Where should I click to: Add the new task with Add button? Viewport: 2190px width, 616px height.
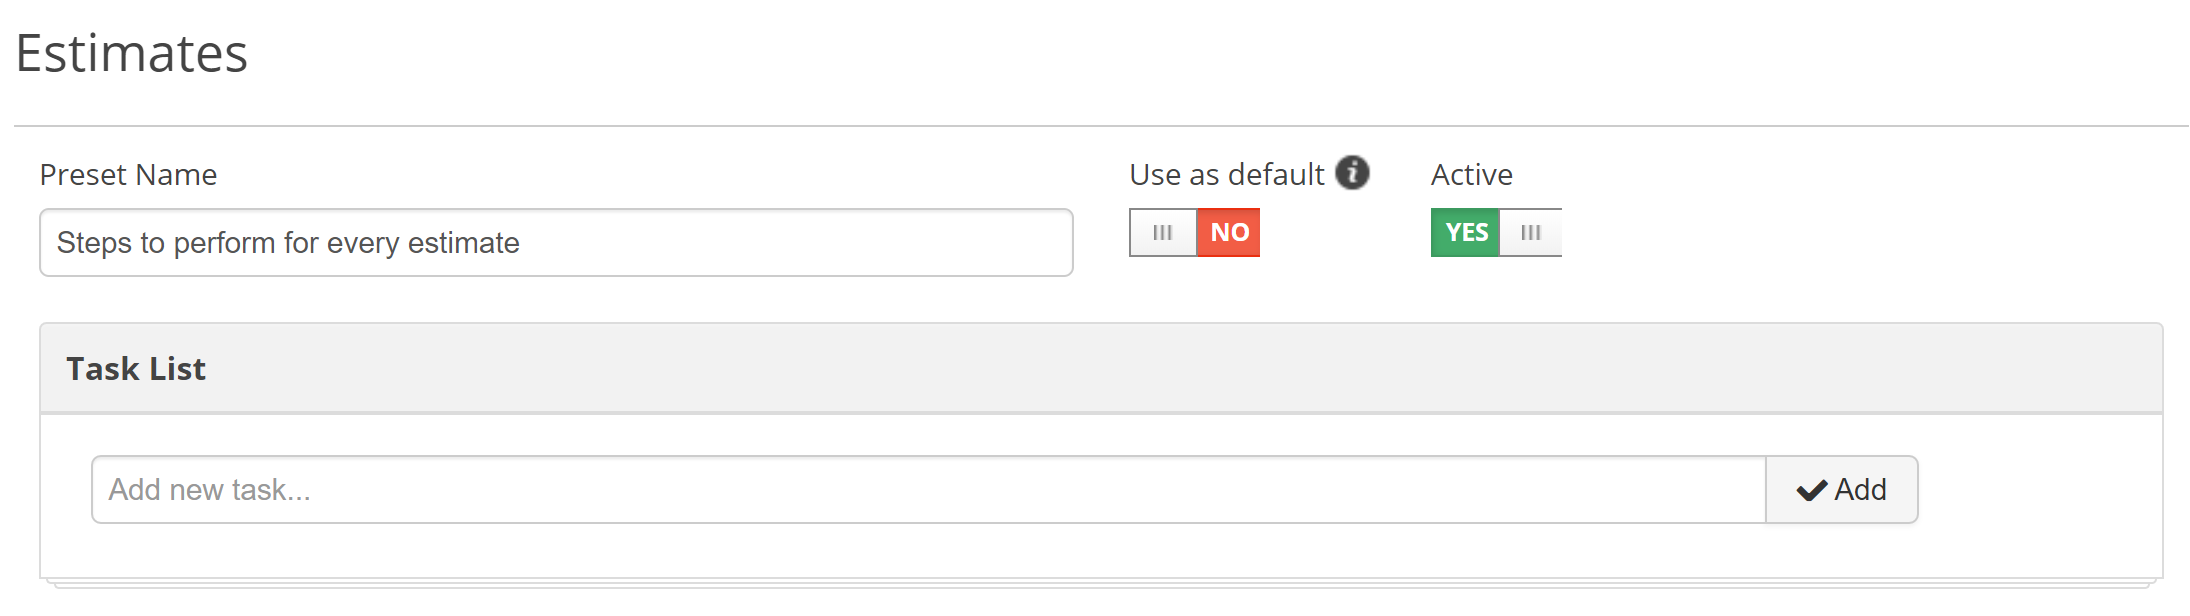point(1842,490)
